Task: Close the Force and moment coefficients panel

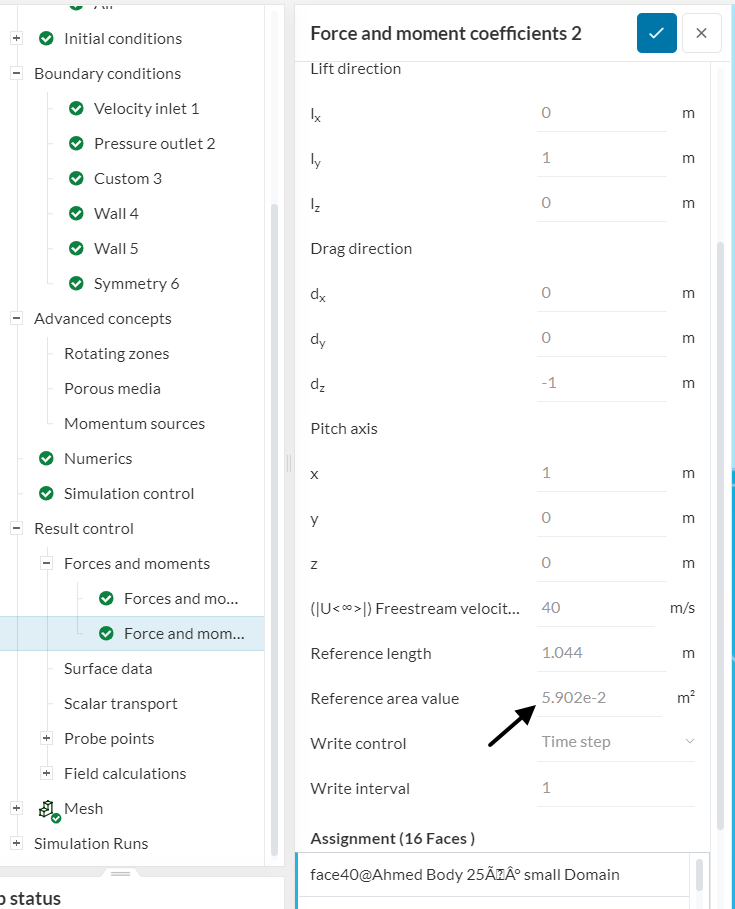Action: click(x=701, y=33)
